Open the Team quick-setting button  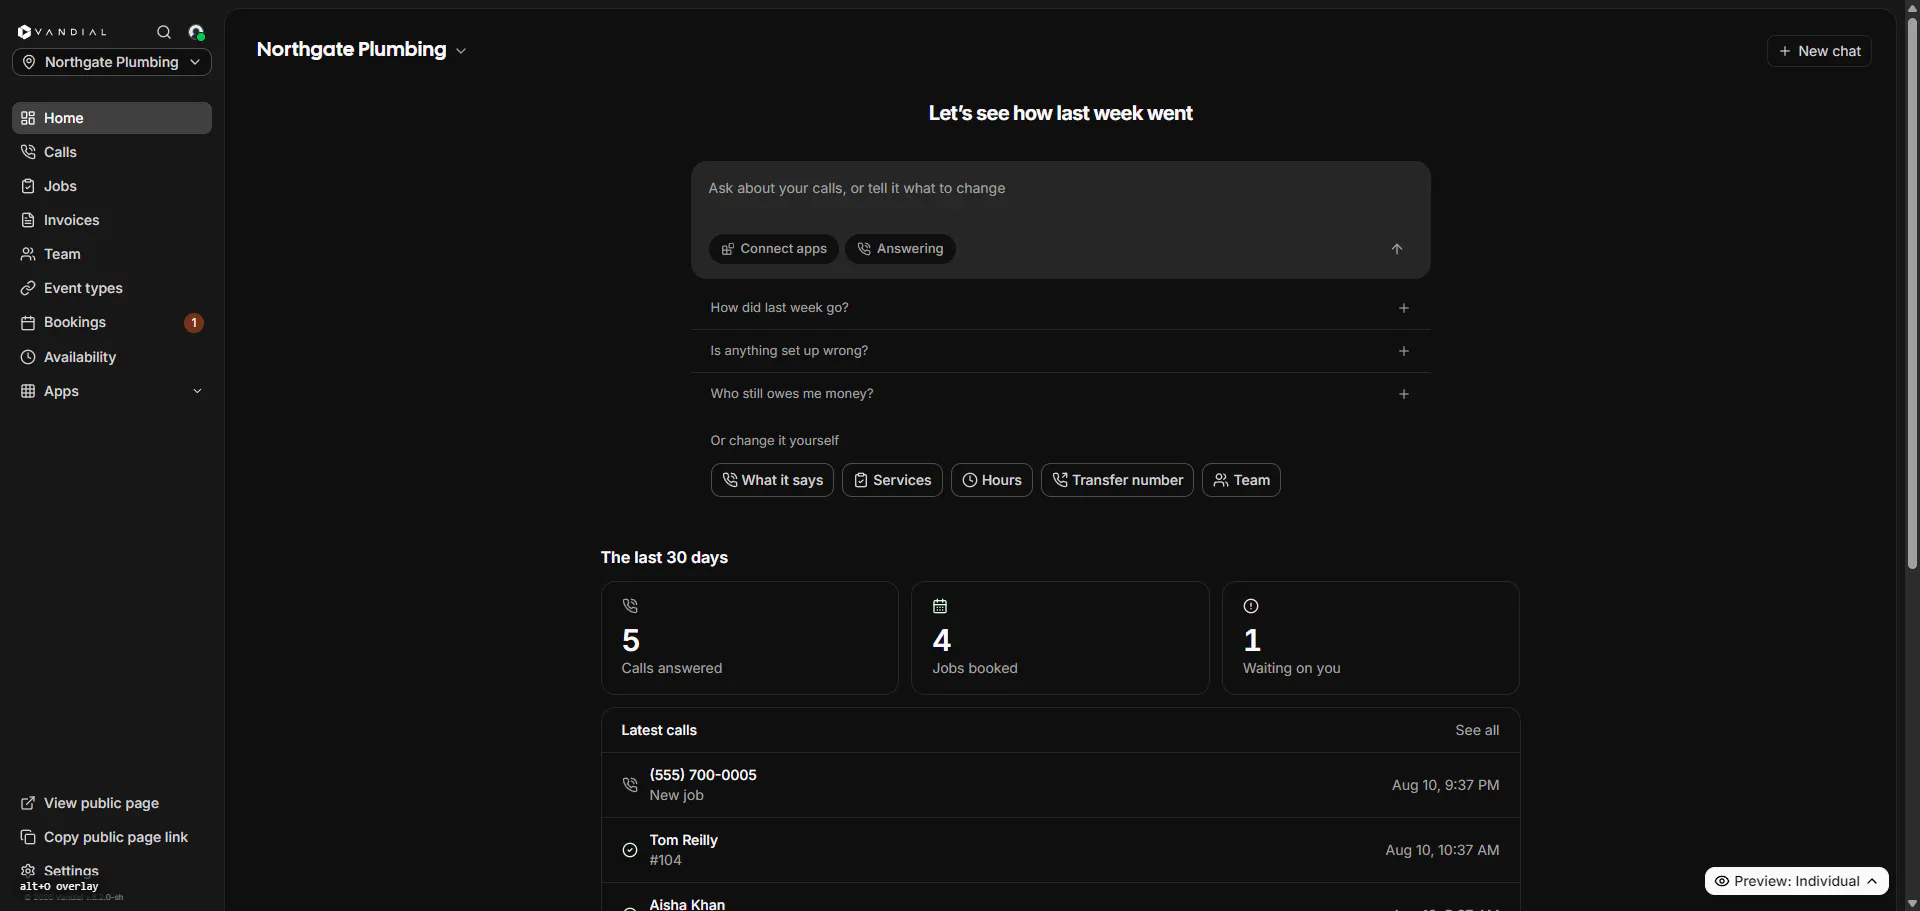pos(1241,480)
